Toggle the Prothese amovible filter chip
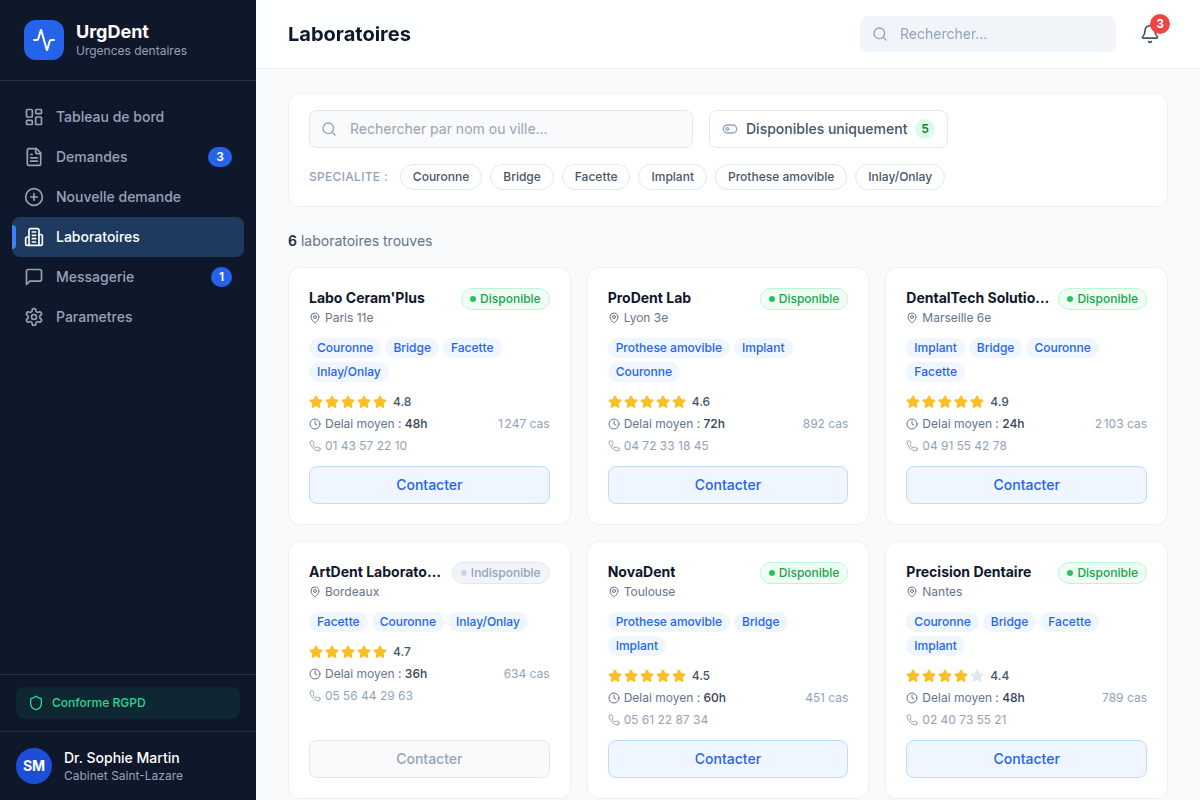This screenshot has height=800, width=1200. coord(781,177)
